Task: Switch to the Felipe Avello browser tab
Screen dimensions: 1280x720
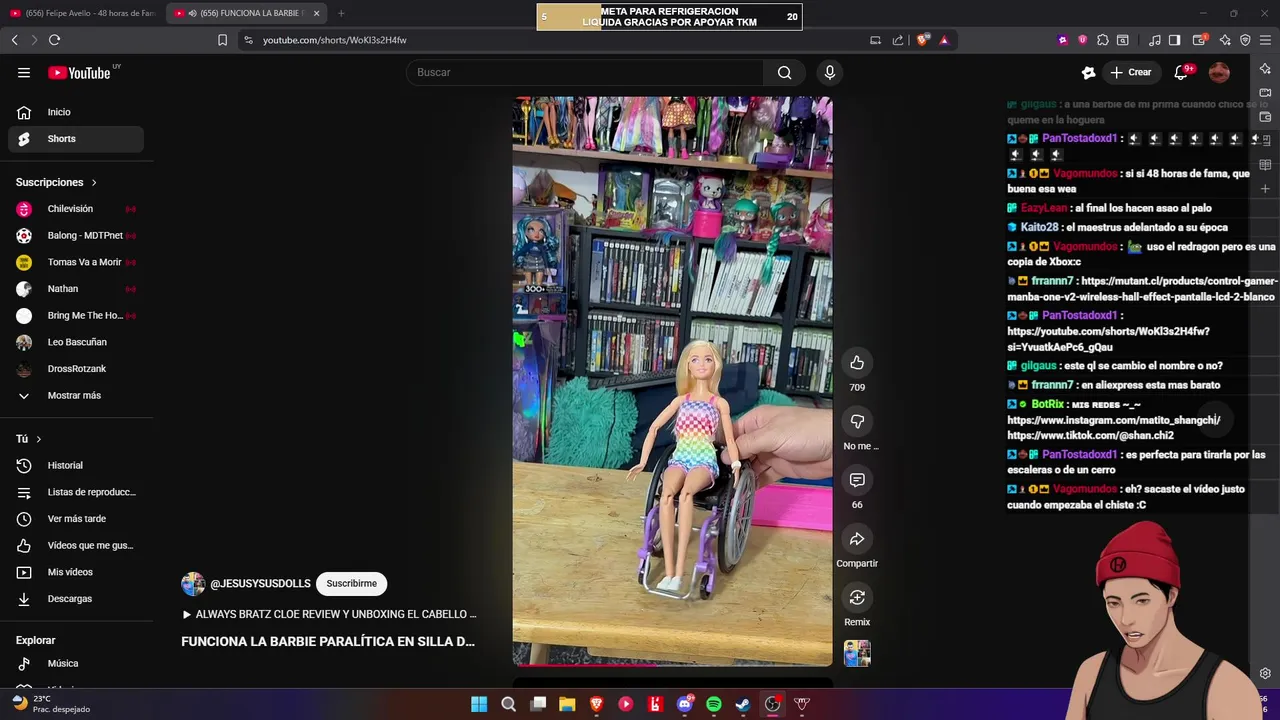Action: (x=82, y=13)
